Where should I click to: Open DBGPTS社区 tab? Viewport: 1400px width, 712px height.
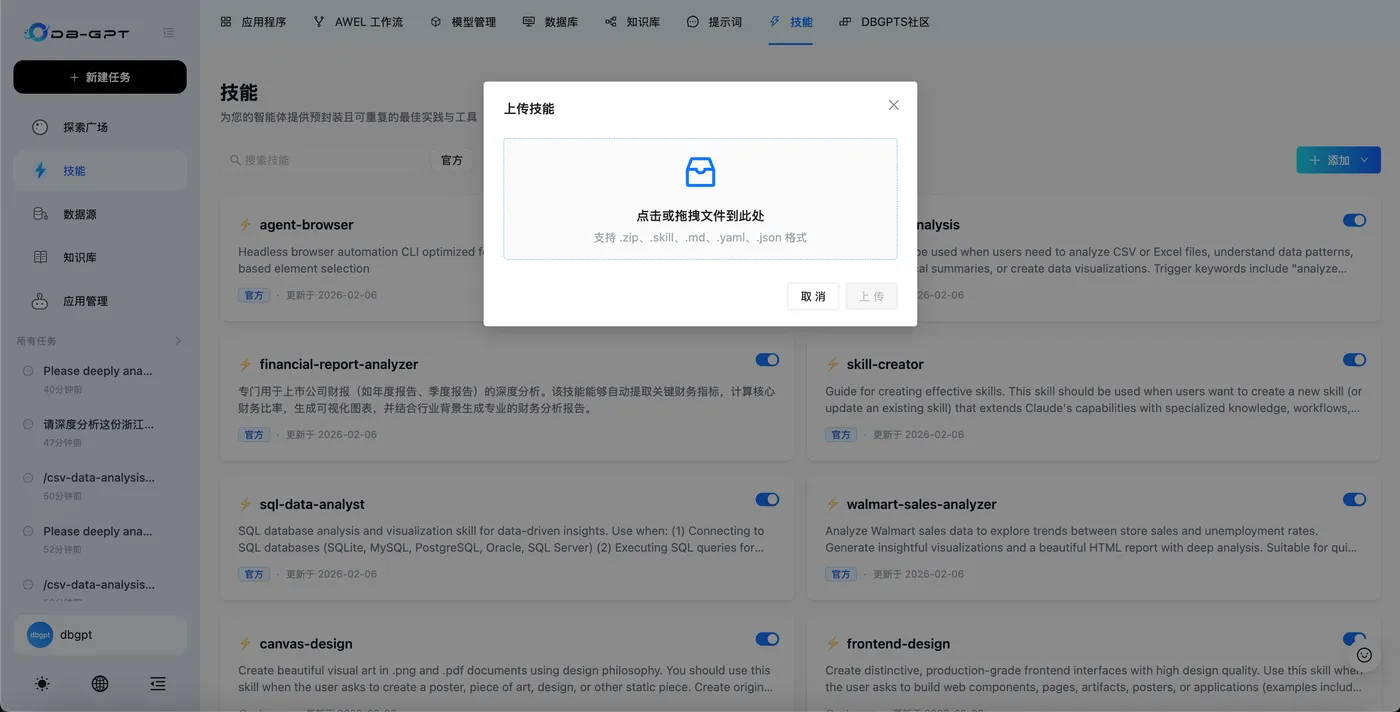884,22
